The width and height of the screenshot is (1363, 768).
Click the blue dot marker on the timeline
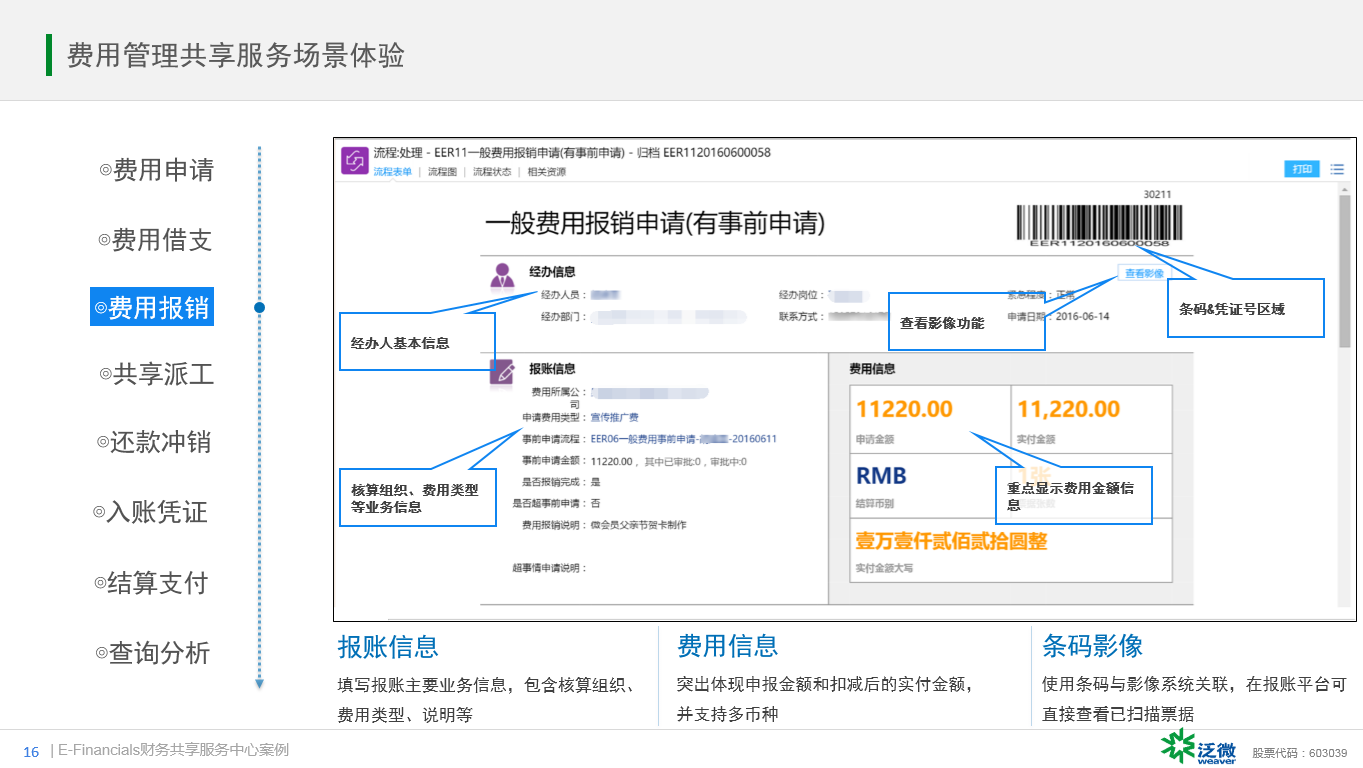tap(259, 308)
